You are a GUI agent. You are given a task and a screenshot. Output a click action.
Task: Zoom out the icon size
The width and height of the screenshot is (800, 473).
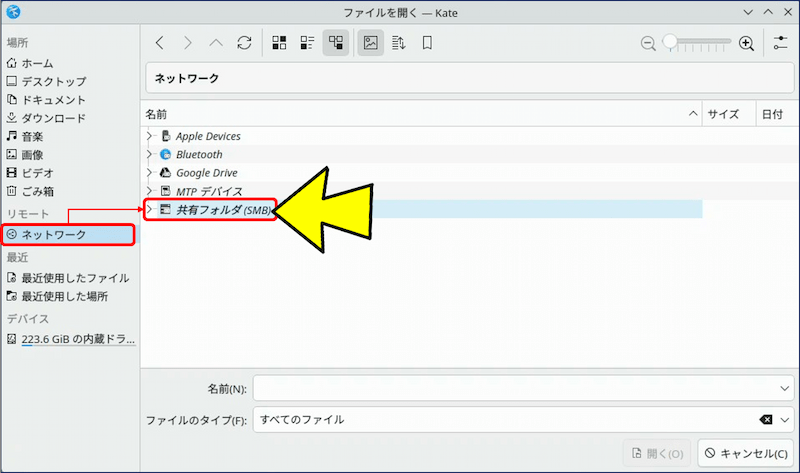pyautogui.click(x=648, y=43)
